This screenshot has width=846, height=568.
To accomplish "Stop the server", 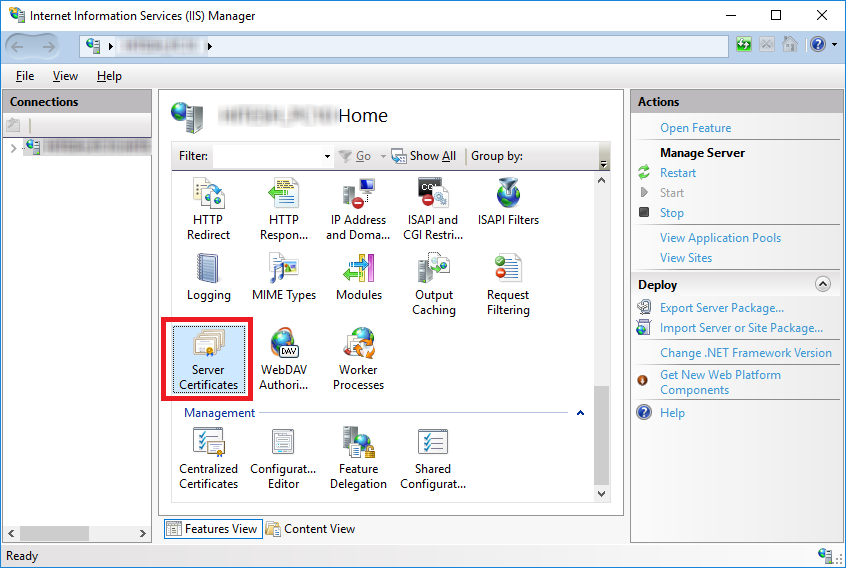I will pyautogui.click(x=672, y=213).
